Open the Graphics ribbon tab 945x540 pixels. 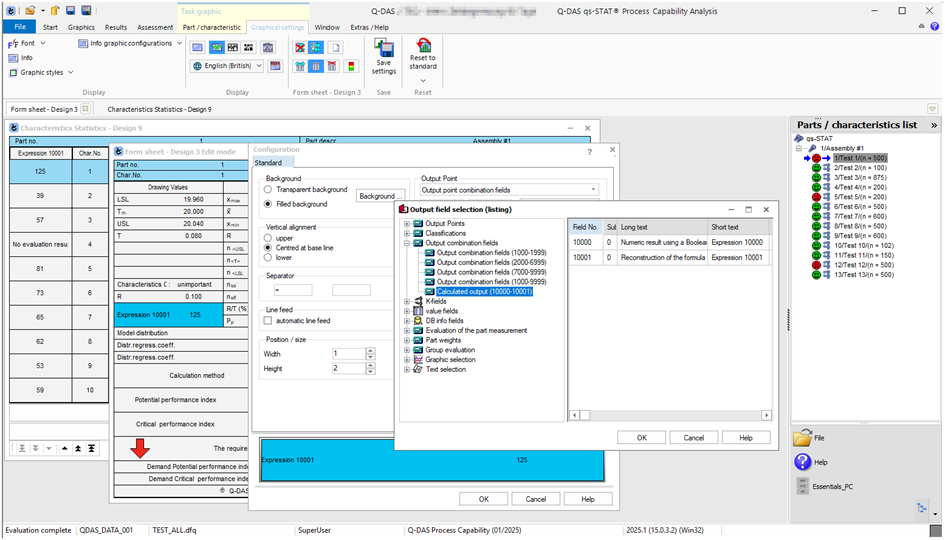[81, 27]
